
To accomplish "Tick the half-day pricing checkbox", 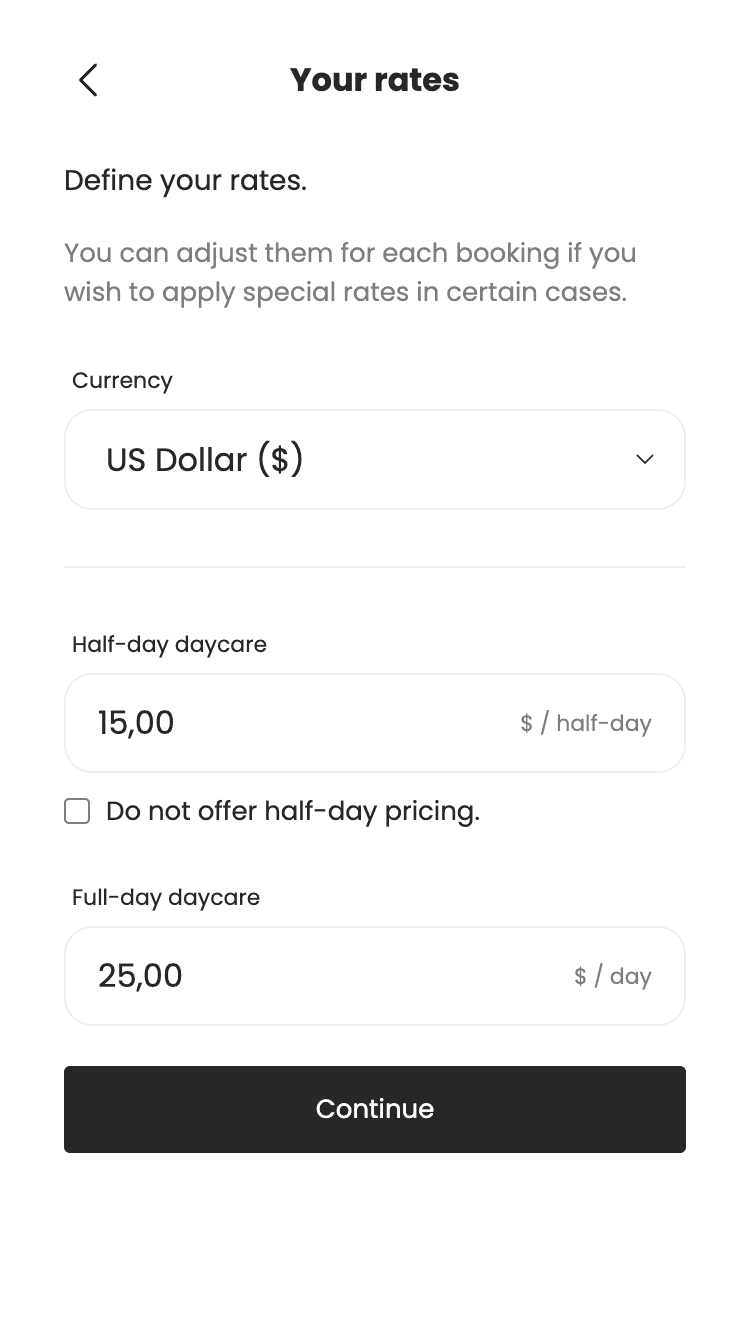I will [77, 811].
